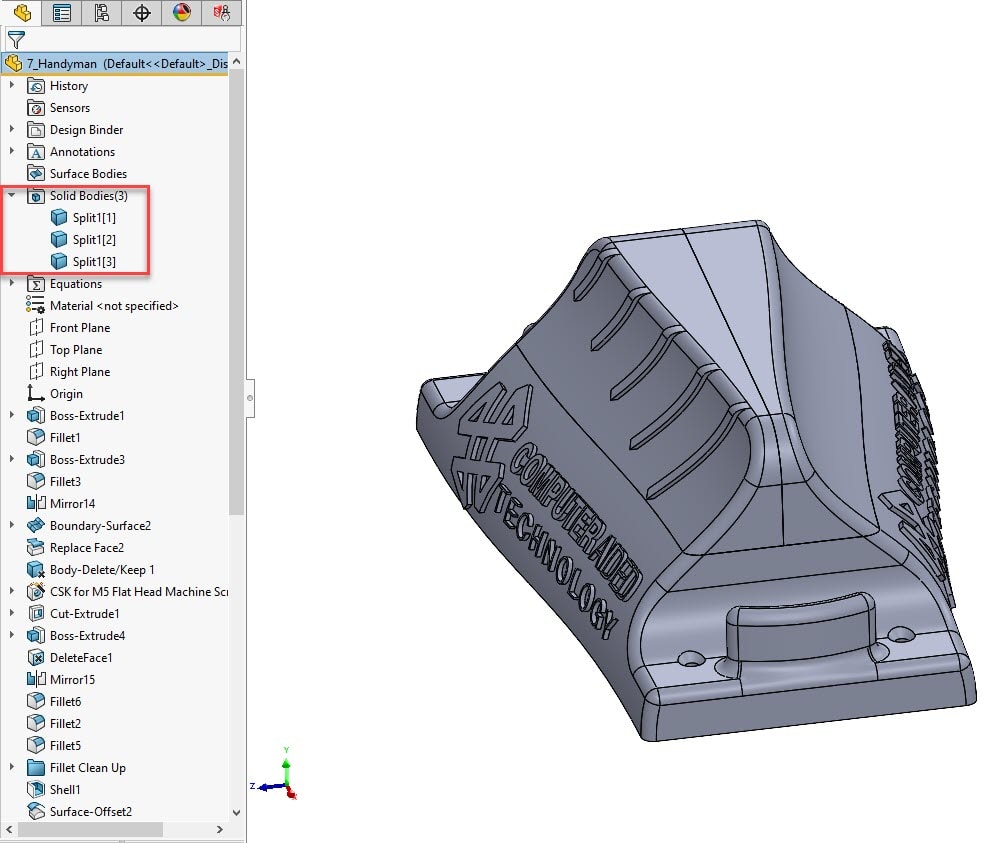Click the Cut-Extrude1 icon
Viewport: 1003px width, 843px height.
tap(36, 613)
